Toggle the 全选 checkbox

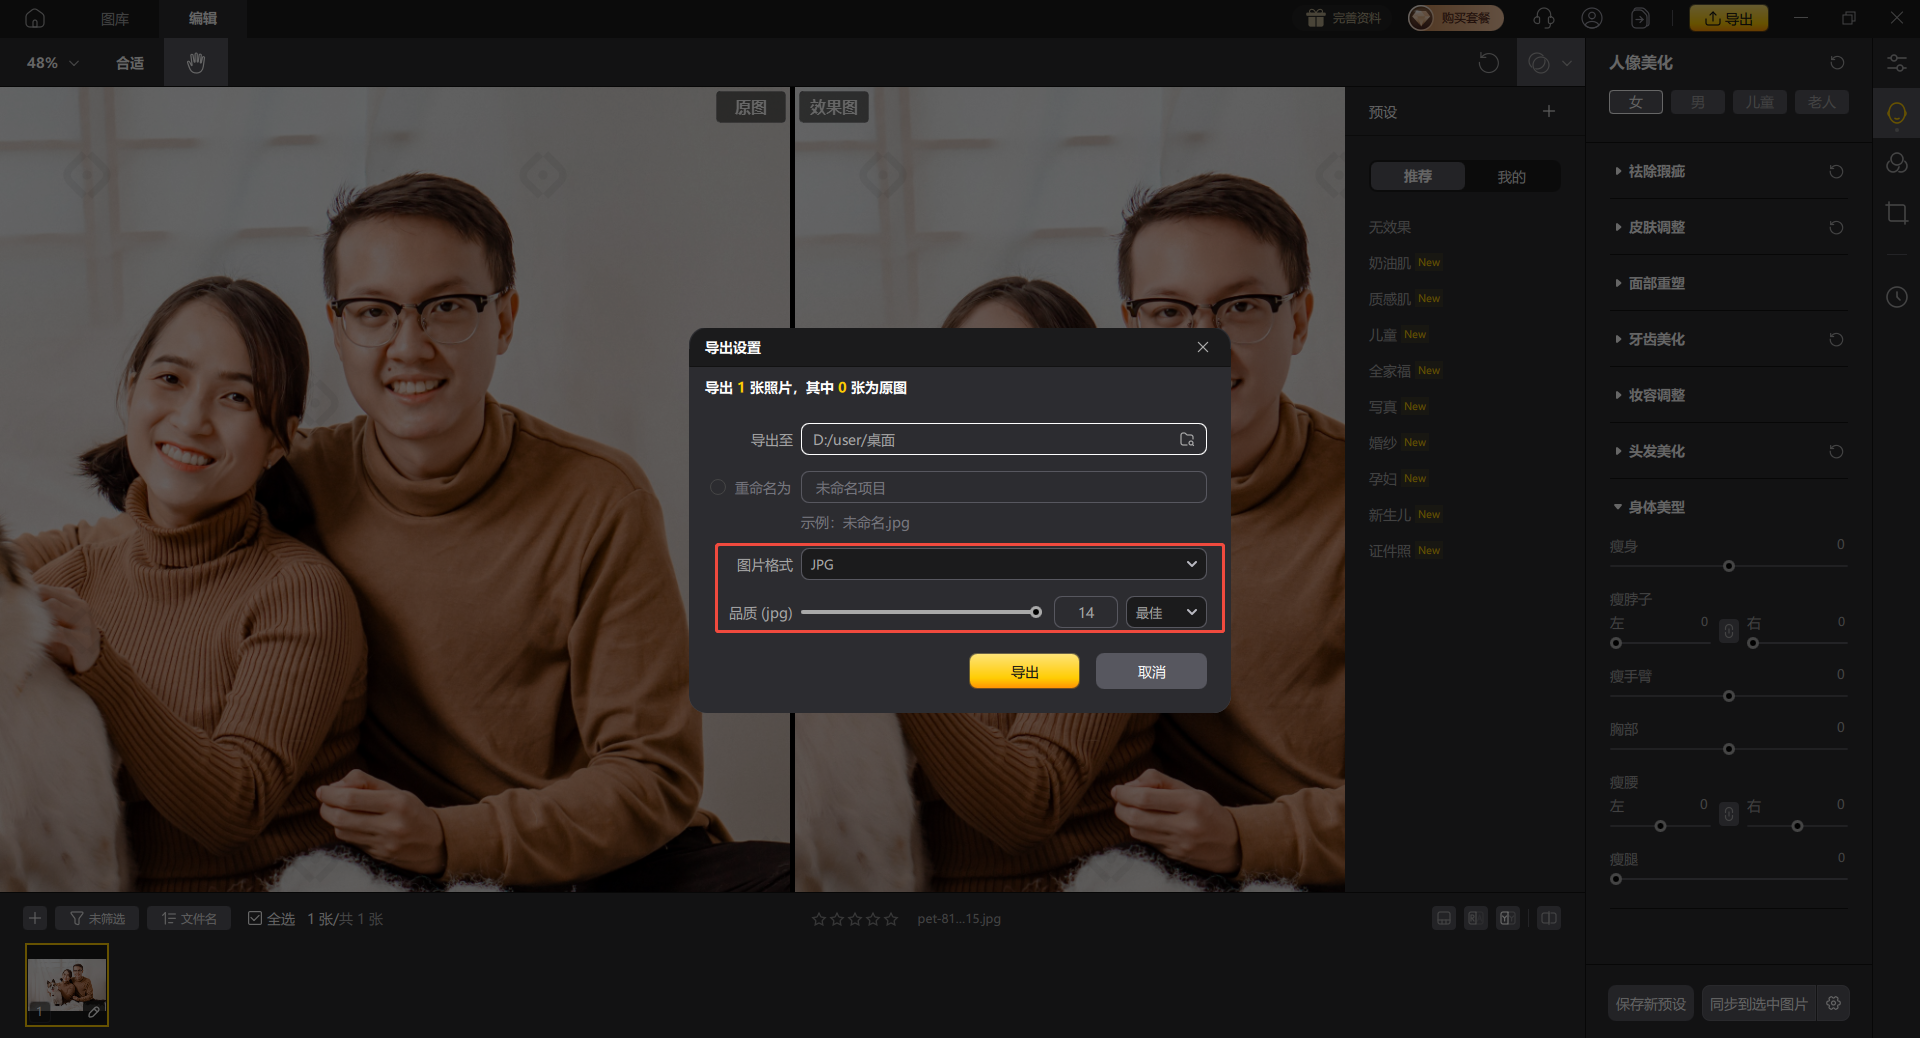click(255, 919)
